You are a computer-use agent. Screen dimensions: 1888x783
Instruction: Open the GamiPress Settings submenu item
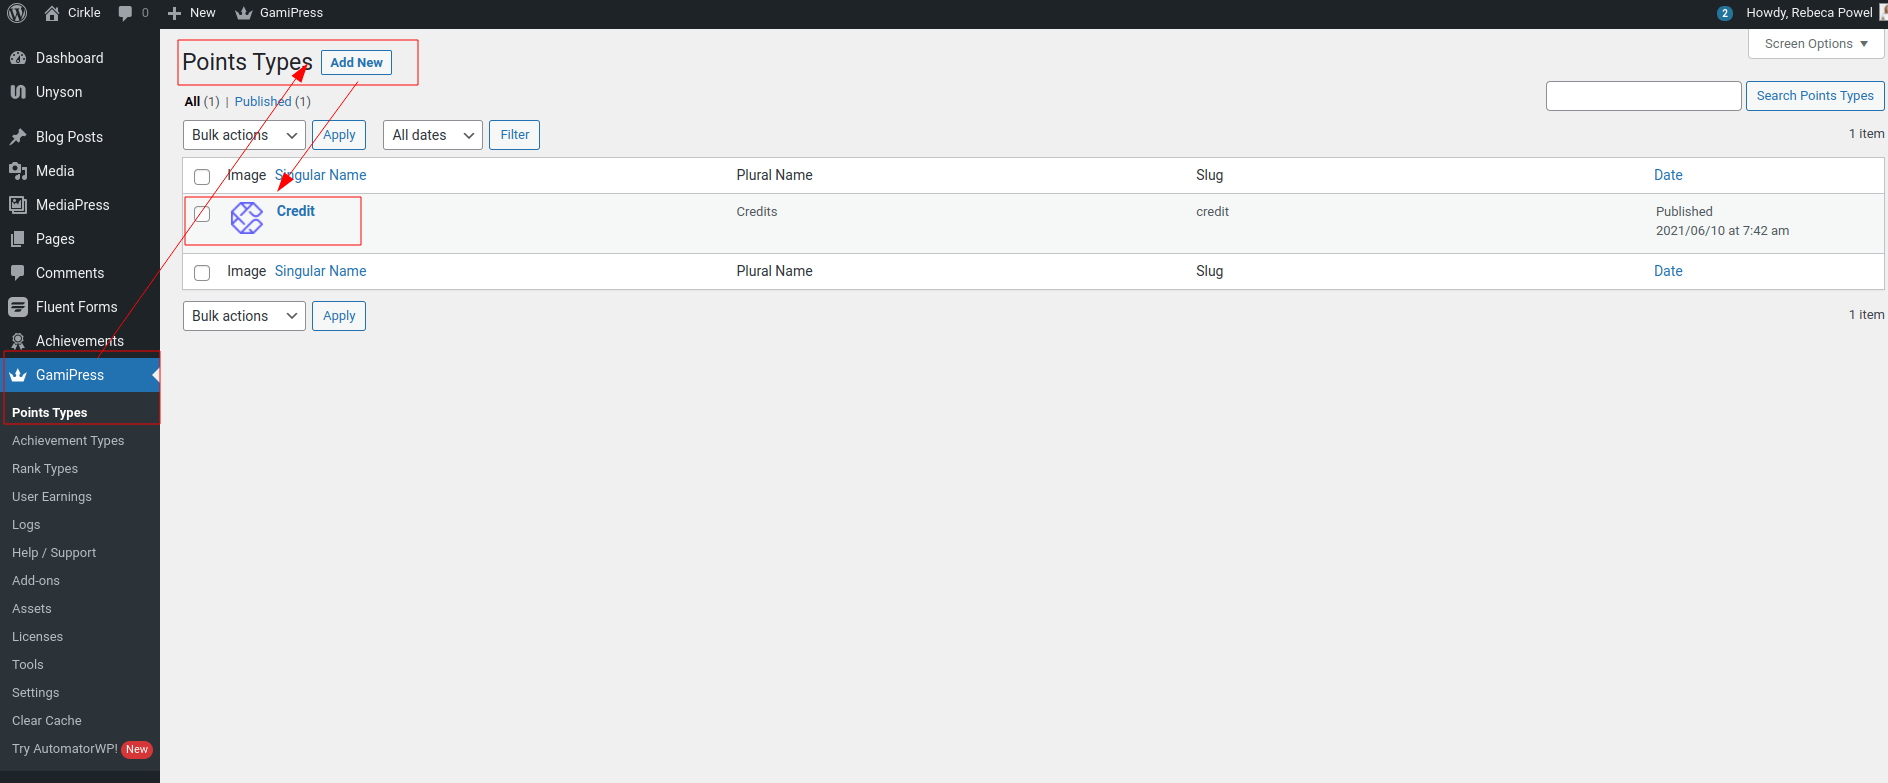click(36, 692)
